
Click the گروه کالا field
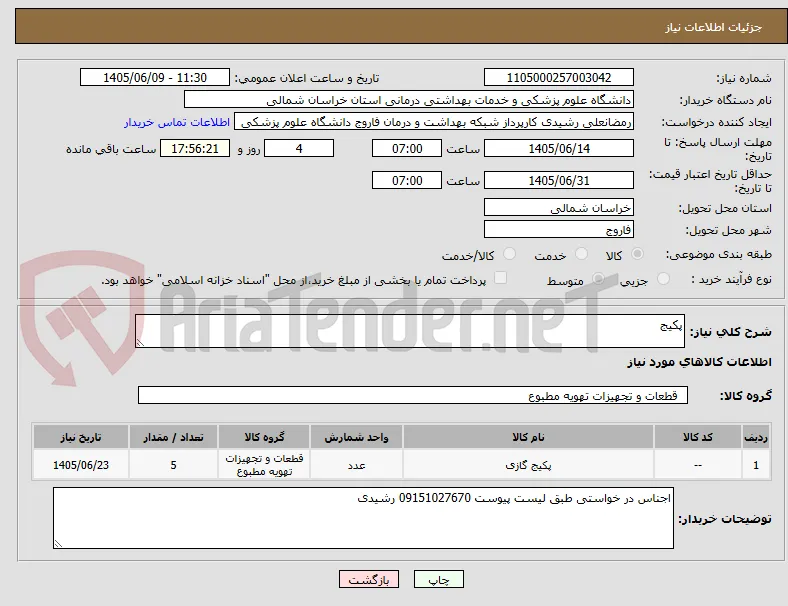[x=413, y=395]
